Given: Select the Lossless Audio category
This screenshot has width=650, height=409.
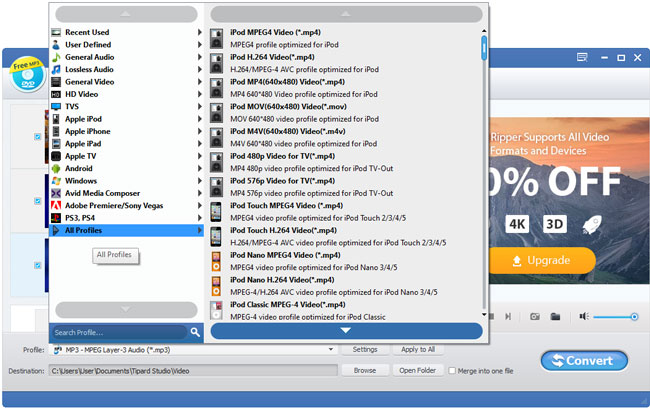Looking at the screenshot, I should [x=126, y=70].
